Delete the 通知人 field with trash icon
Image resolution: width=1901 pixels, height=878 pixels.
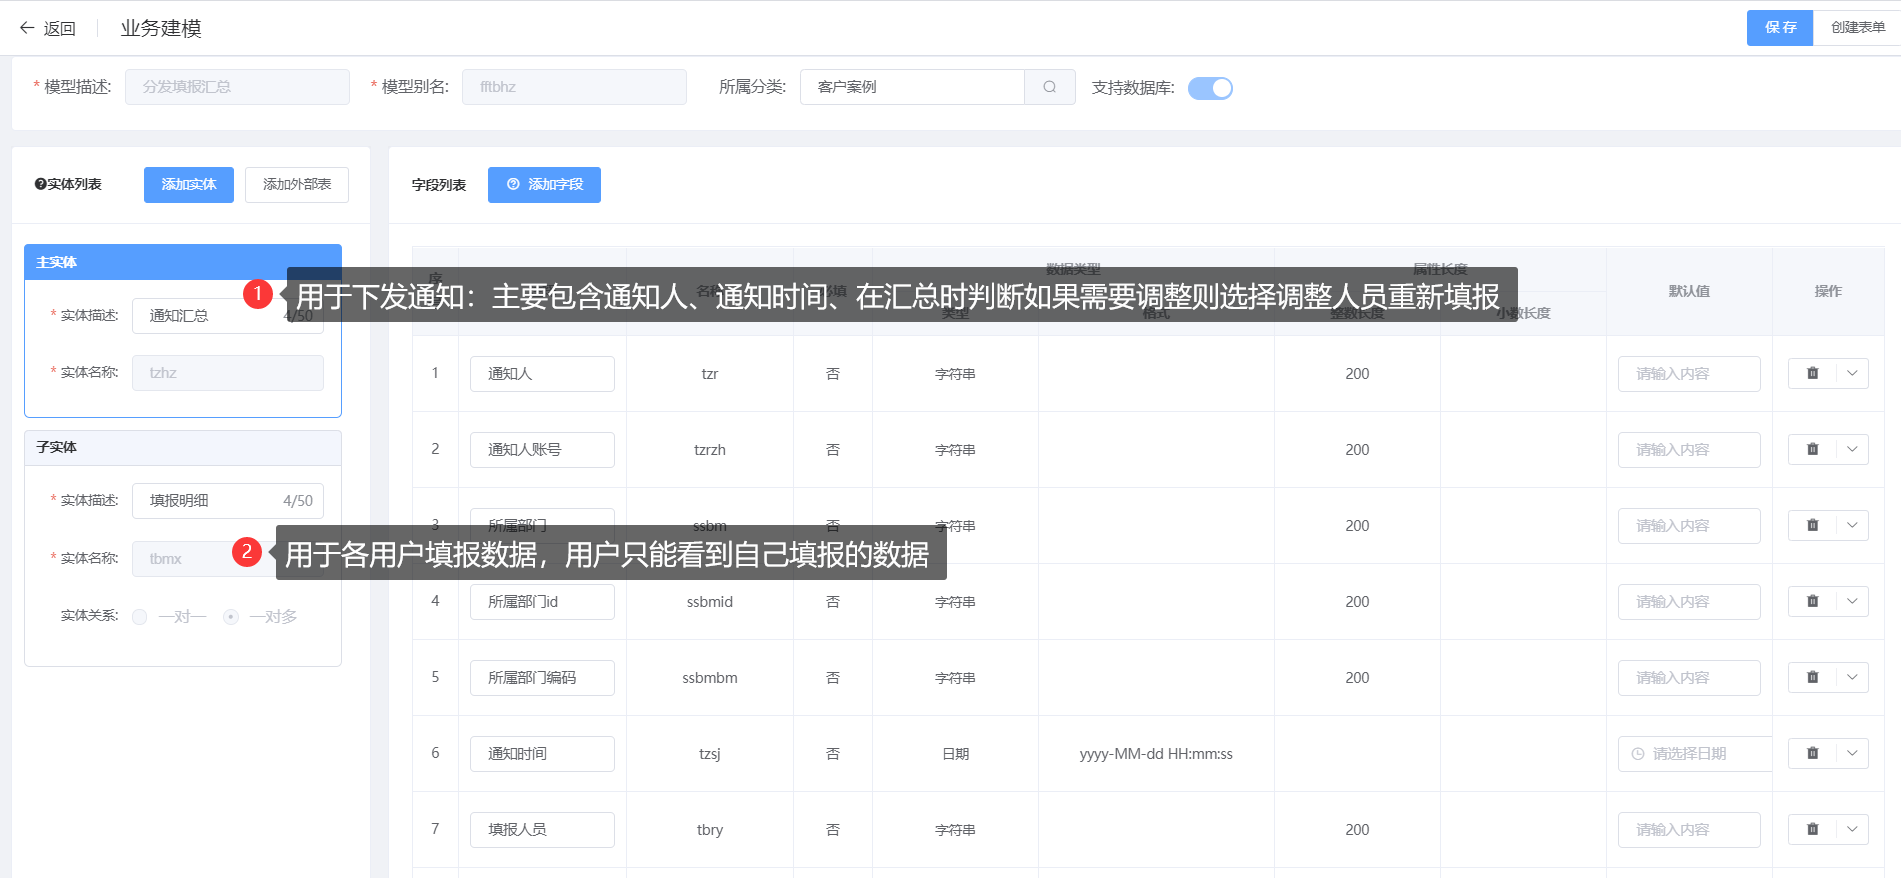[x=1812, y=373]
